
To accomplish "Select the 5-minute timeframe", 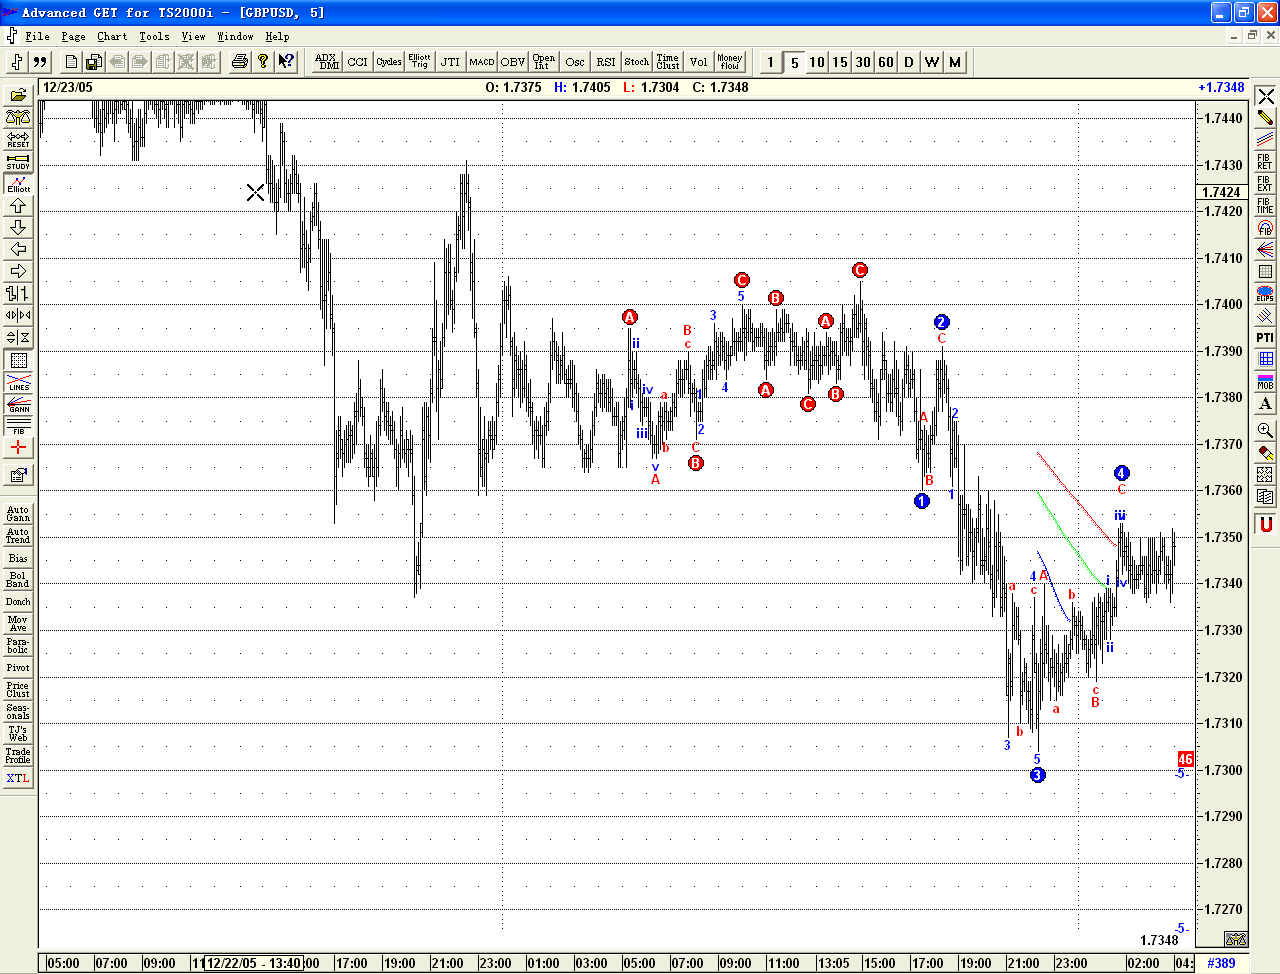I will (x=794, y=62).
